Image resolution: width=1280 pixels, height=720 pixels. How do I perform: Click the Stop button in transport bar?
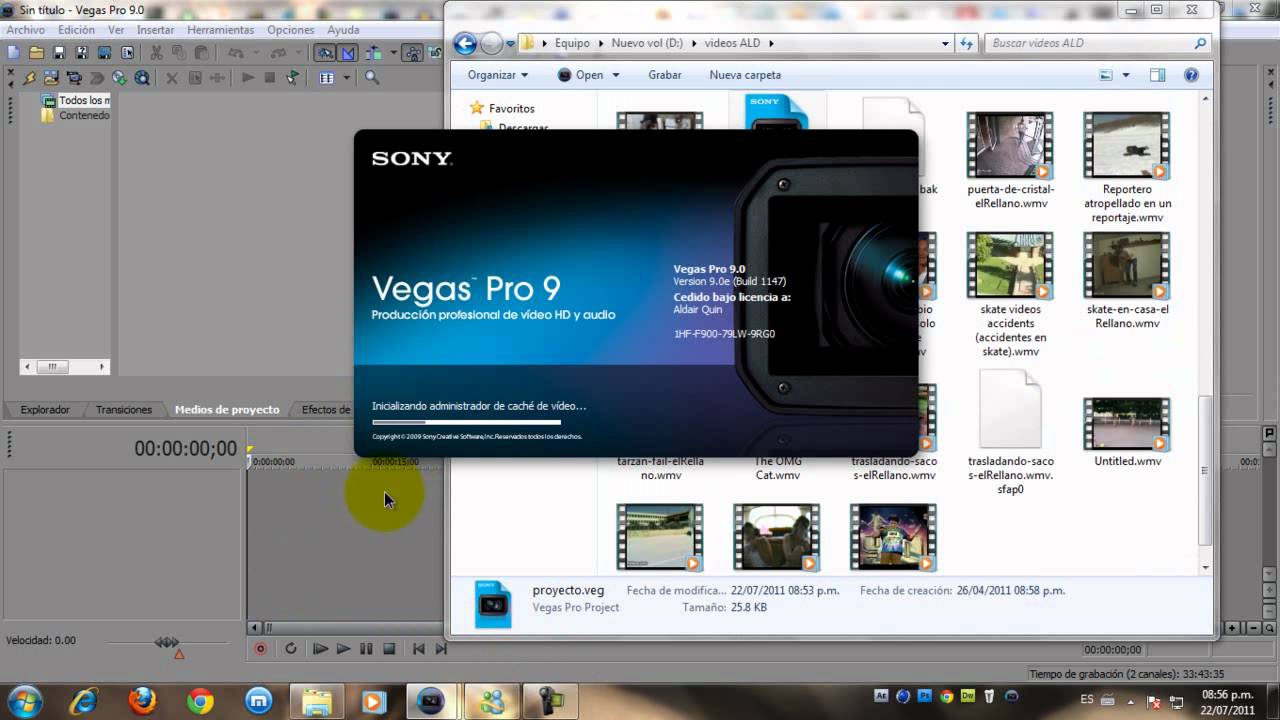389,649
